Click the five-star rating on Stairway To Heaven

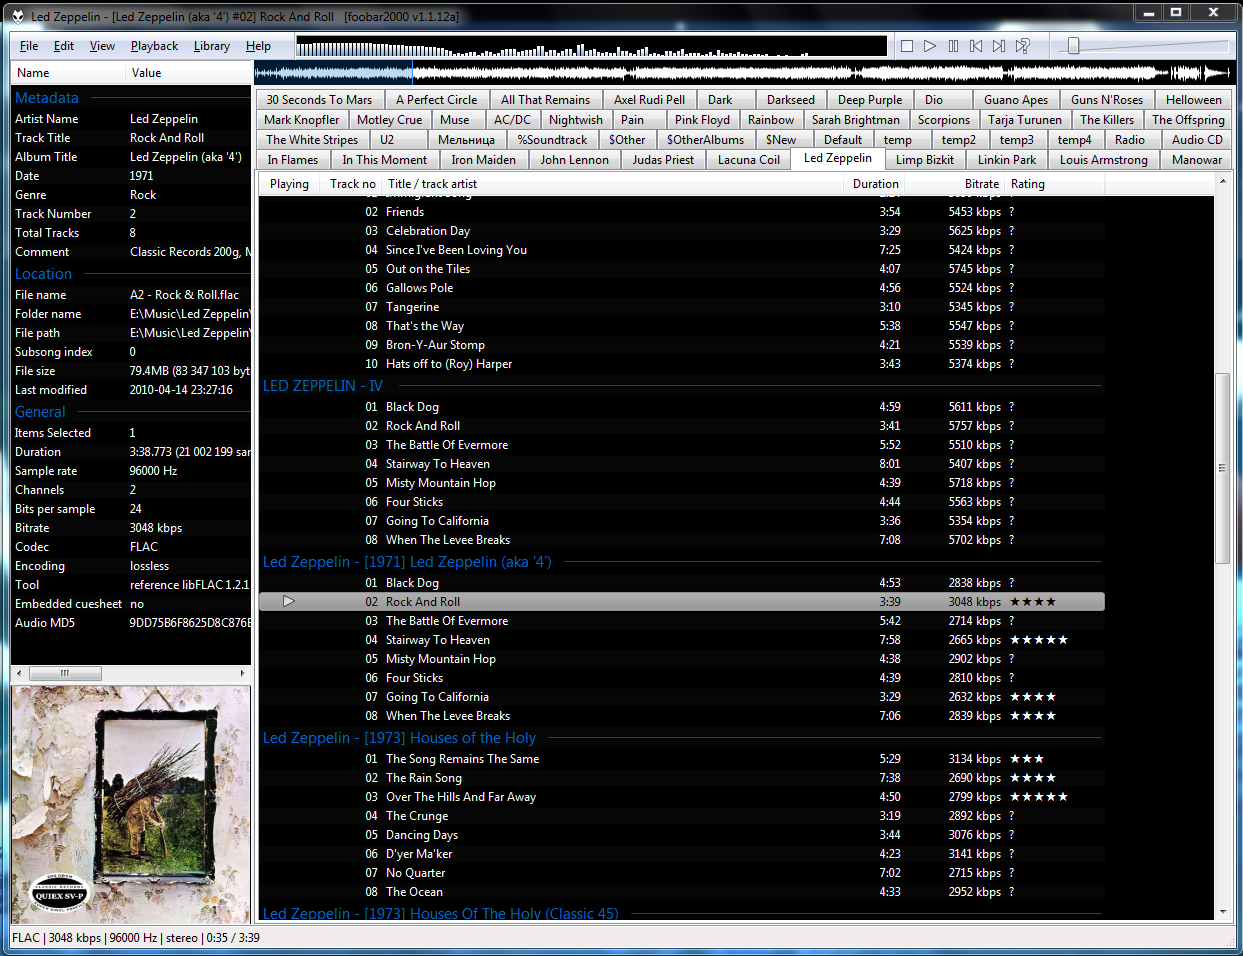click(1039, 640)
